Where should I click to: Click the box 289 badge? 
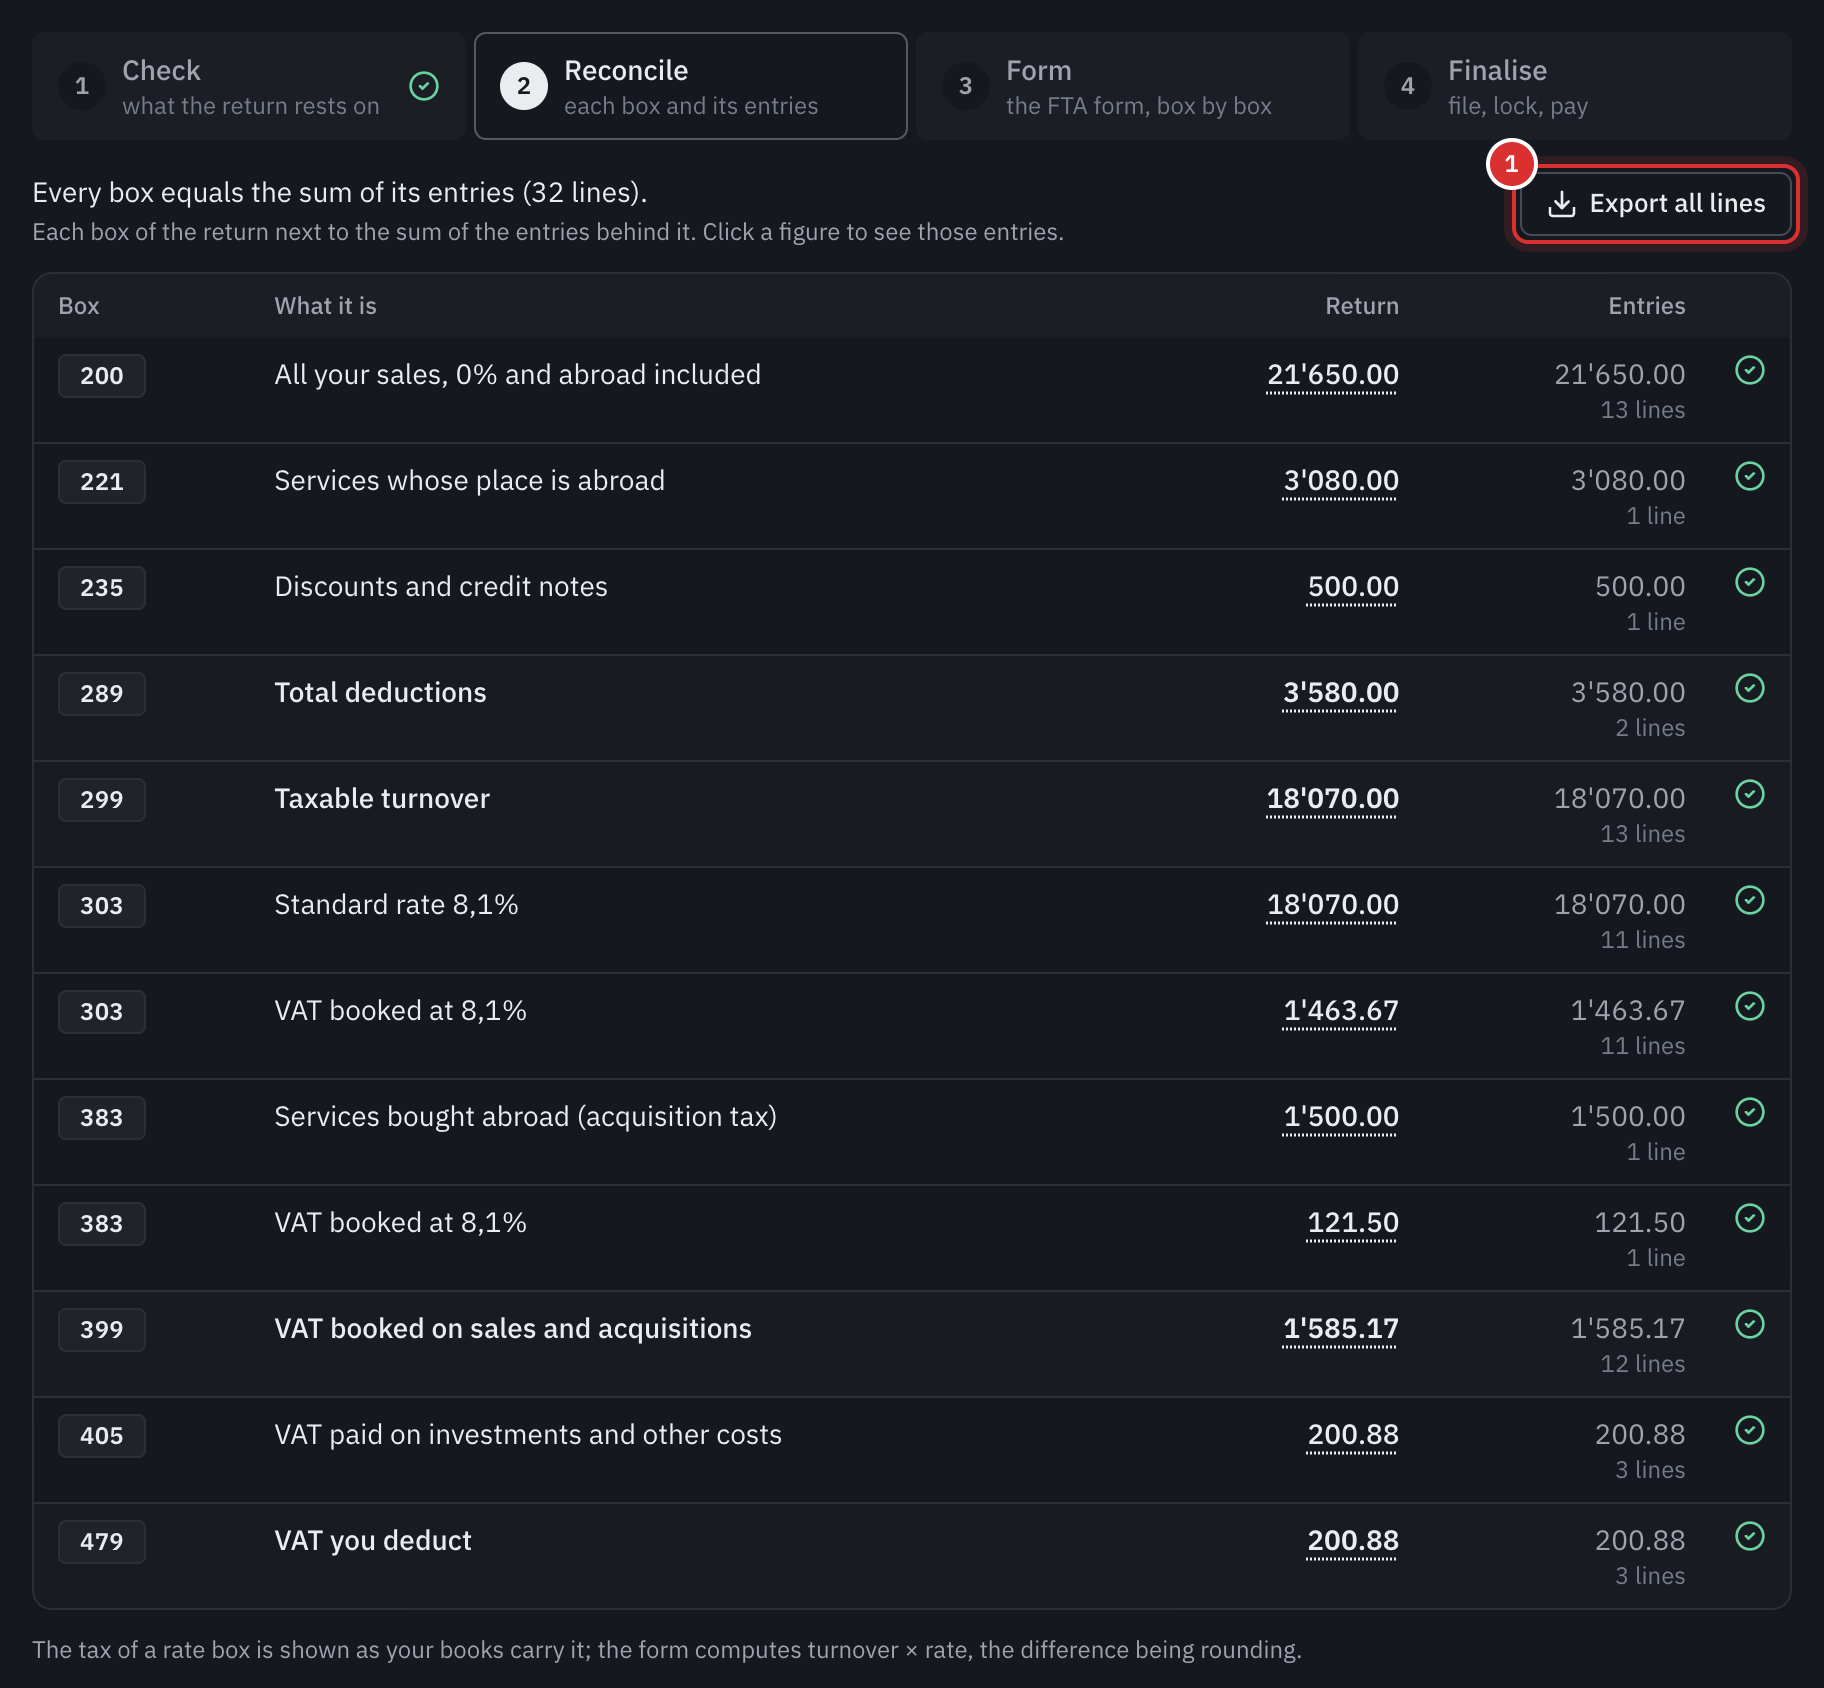(x=102, y=694)
